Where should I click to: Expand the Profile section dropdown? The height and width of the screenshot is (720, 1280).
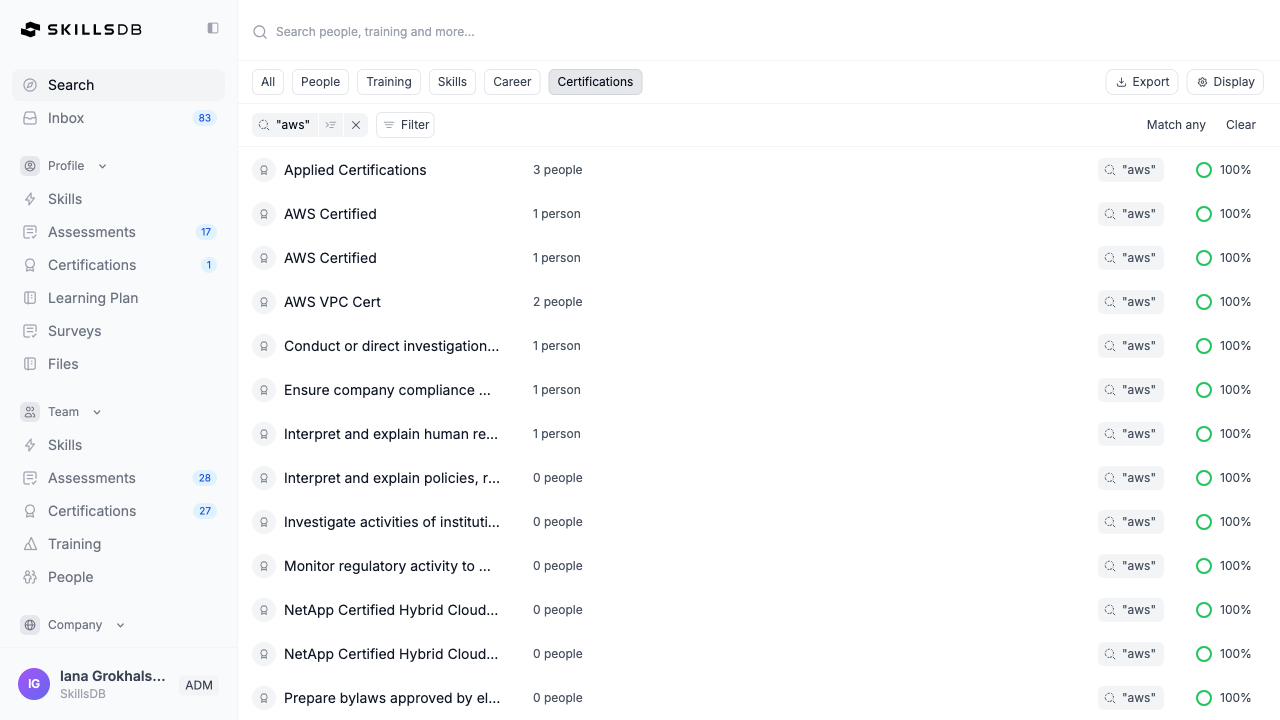tap(102, 166)
